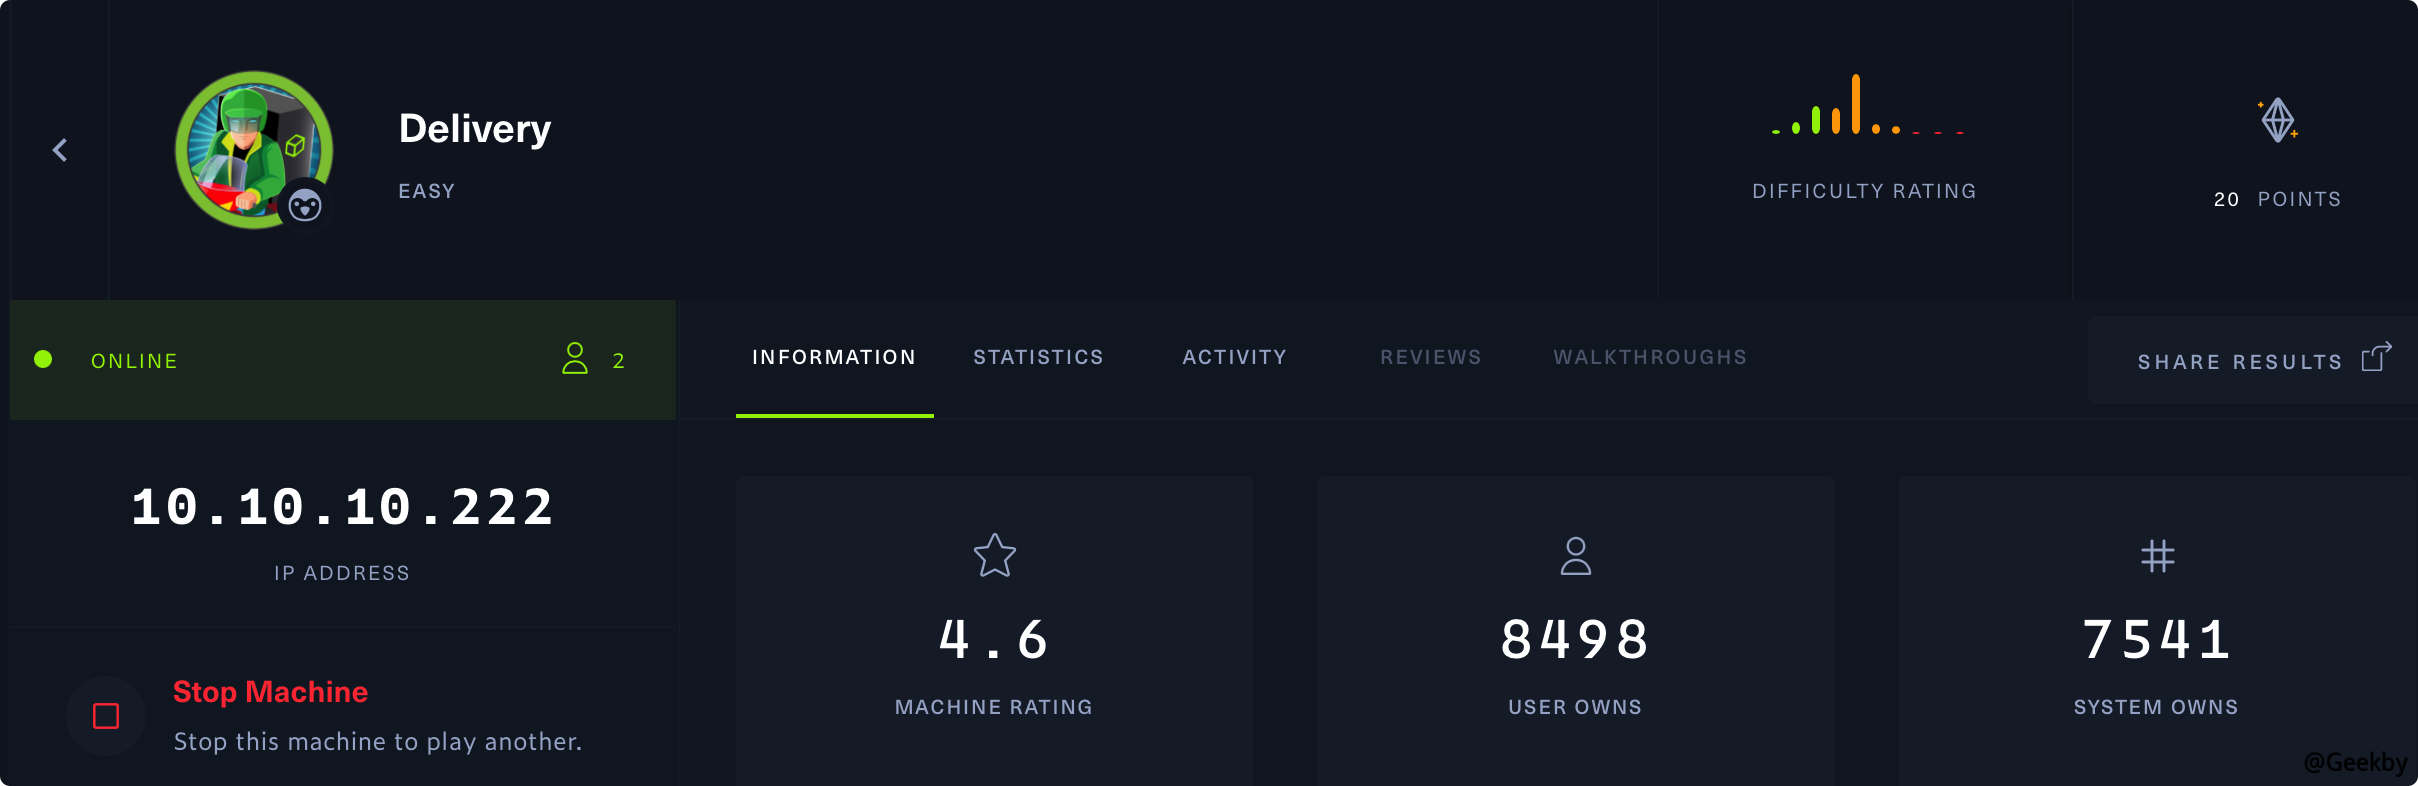Click the IP address 10.10.10.222
Viewport: 2418px width, 786px height.
point(342,507)
